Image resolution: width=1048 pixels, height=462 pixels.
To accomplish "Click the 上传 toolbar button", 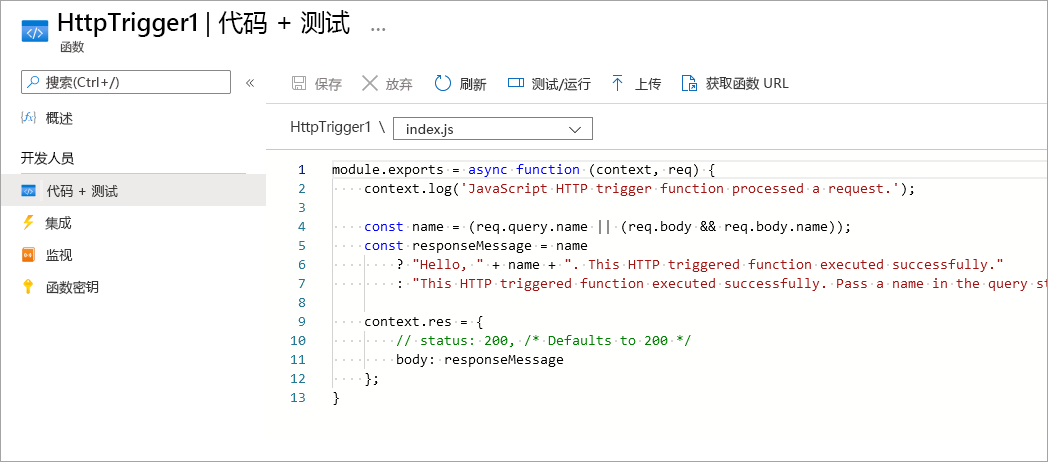I will pos(636,84).
